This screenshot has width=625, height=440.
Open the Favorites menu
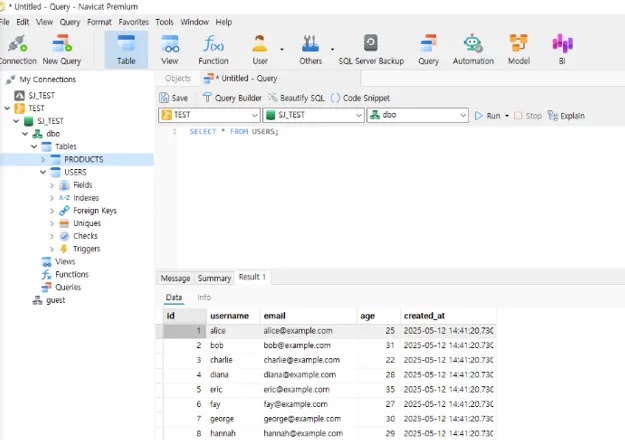pos(134,22)
